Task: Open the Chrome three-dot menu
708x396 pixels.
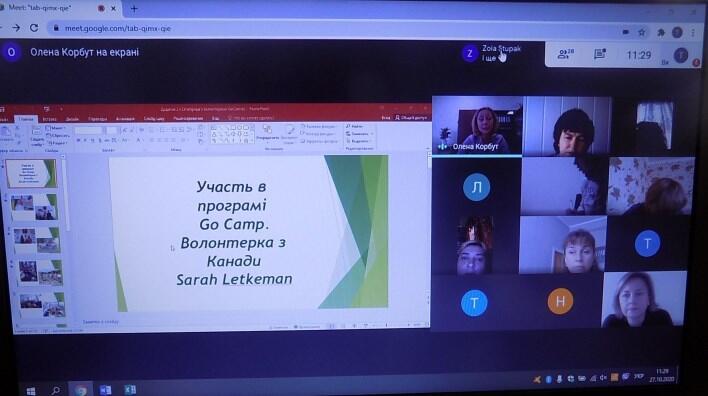Action: tap(693, 33)
